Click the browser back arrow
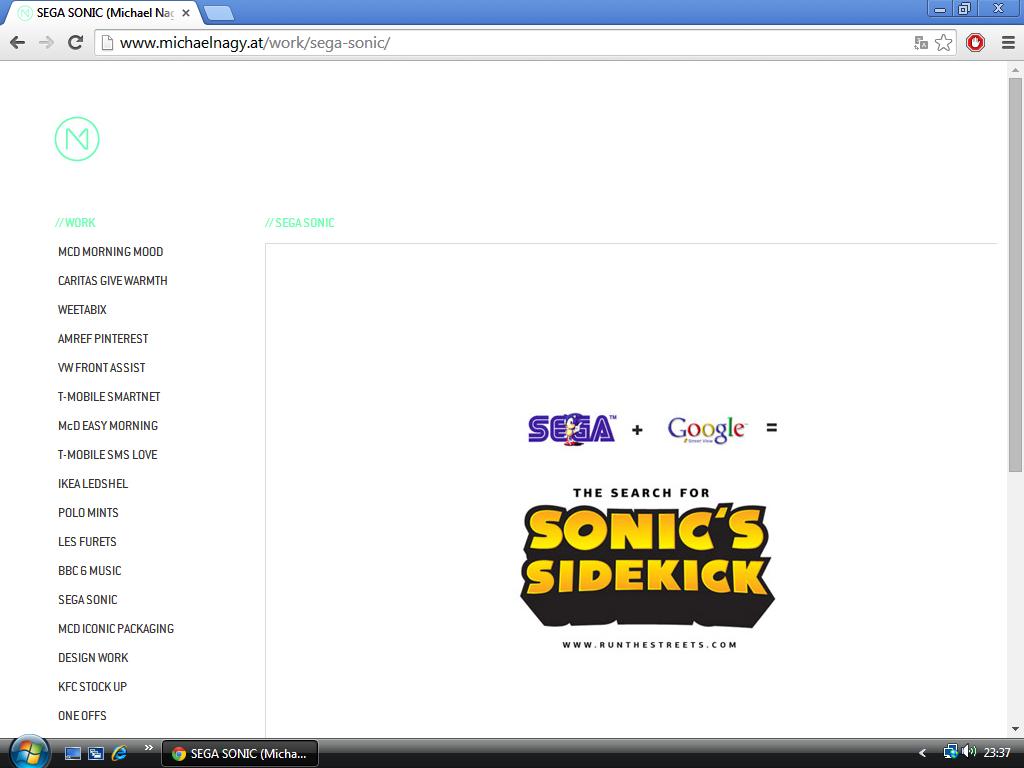Viewport: 1024px width, 768px height. click(18, 43)
